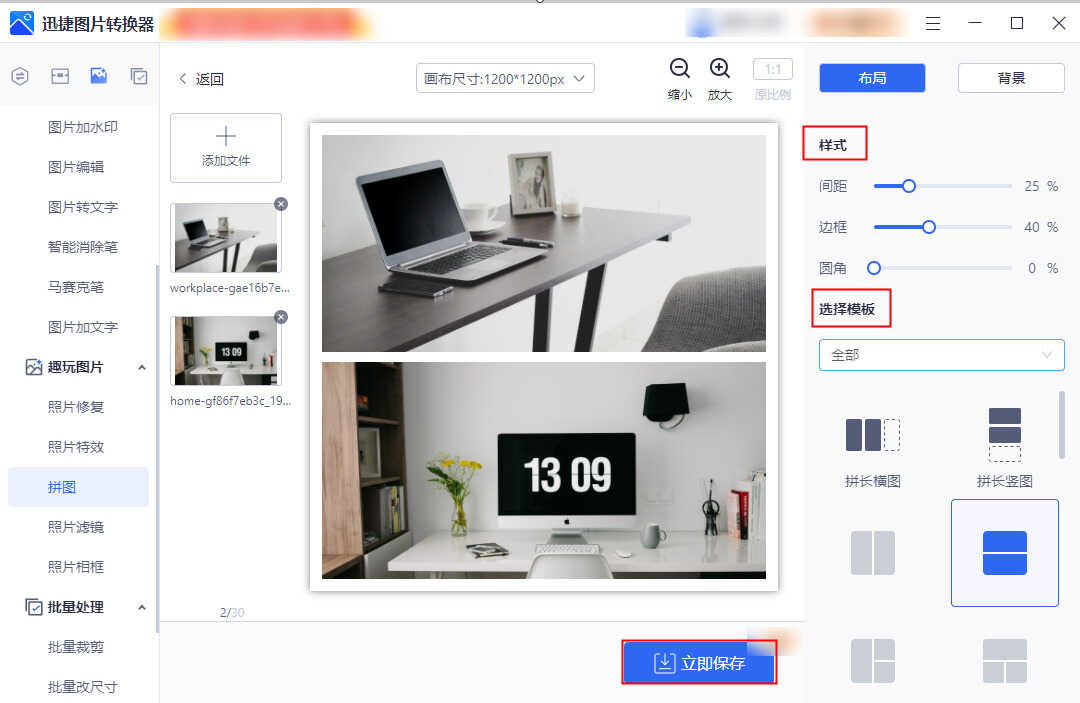
Task: Click the 间距 value 25
Action: click(x=1032, y=186)
